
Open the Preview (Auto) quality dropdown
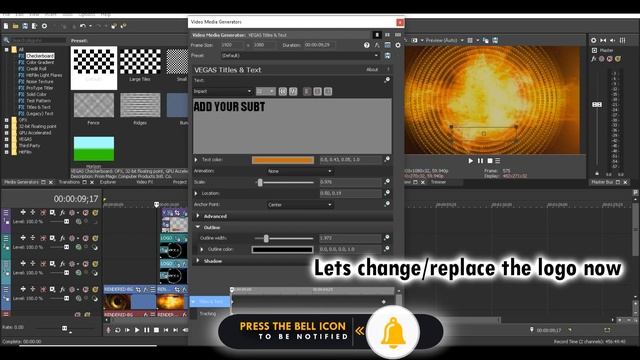(443, 40)
